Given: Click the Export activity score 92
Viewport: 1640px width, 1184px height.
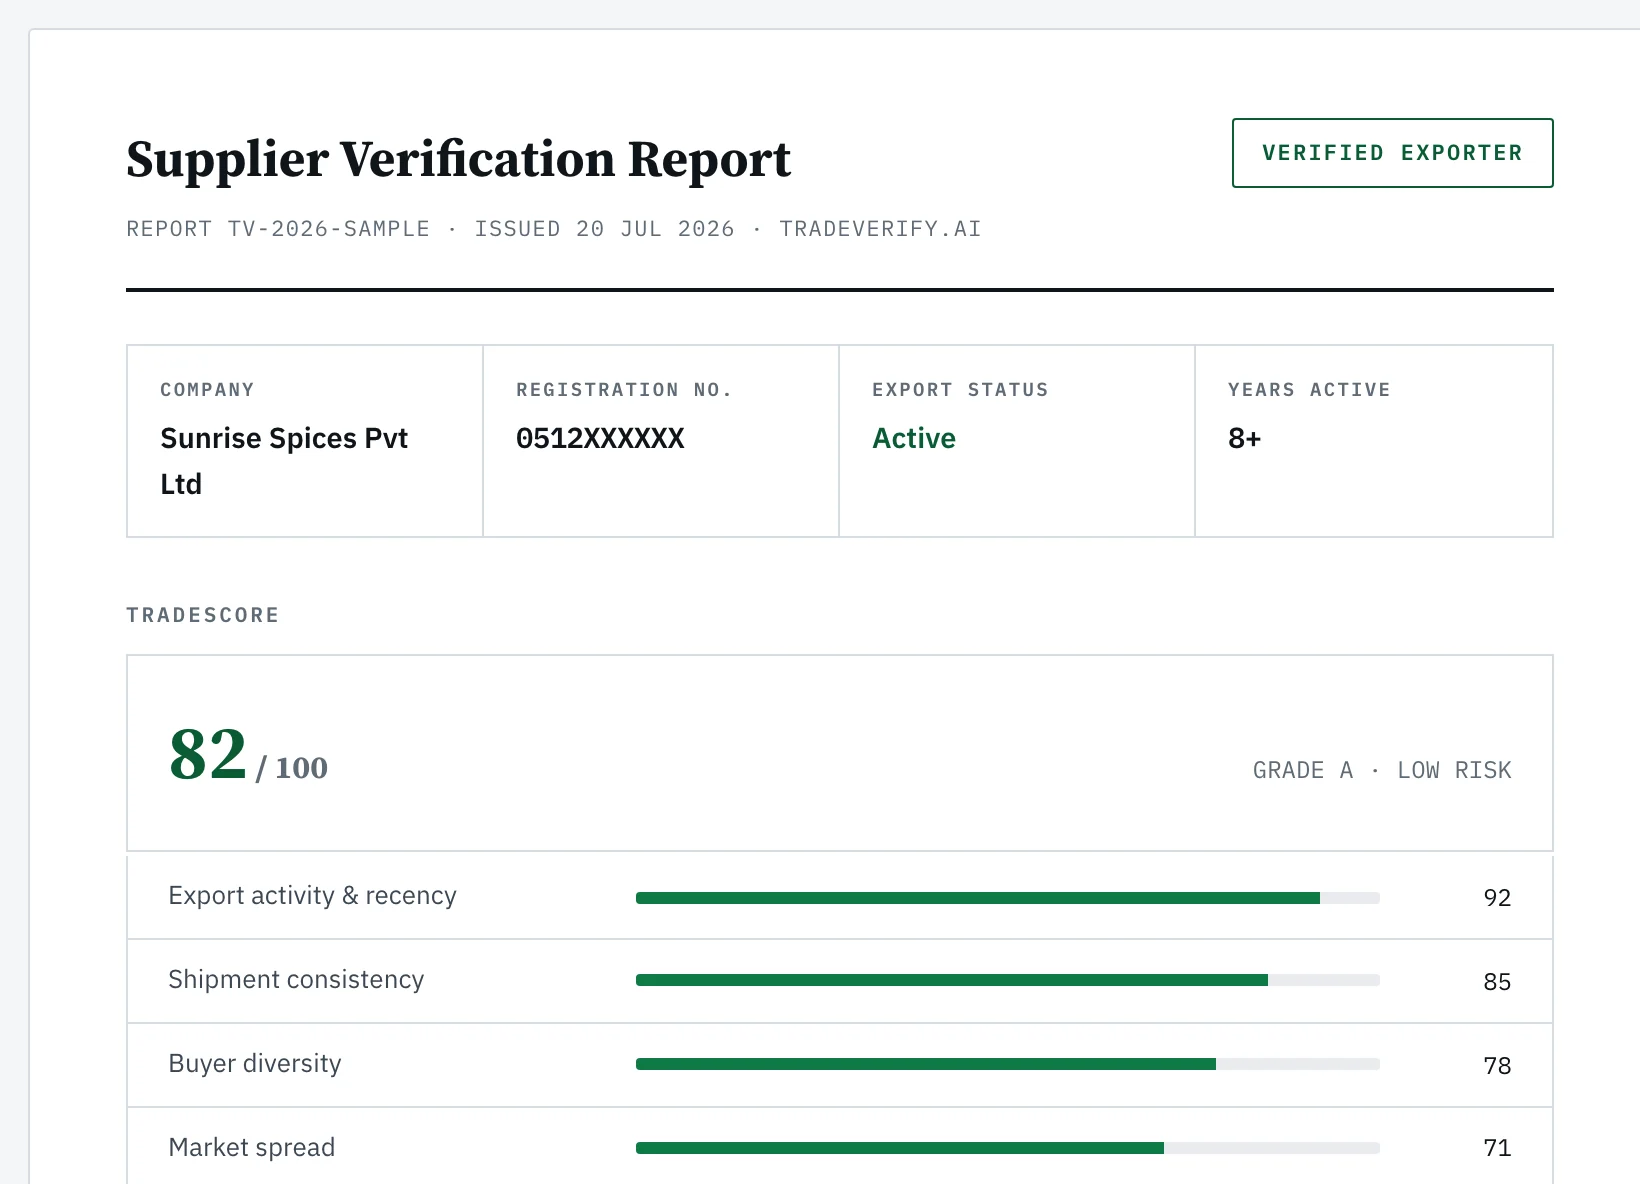Looking at the screenshot, I should [x=1497, y=898].
